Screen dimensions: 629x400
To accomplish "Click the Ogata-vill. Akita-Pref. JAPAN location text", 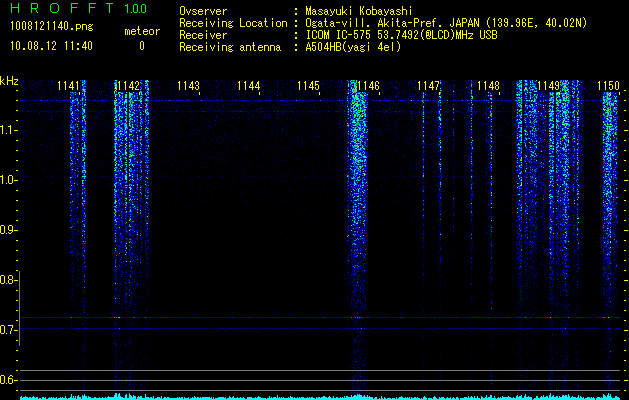I will point(446,23).
